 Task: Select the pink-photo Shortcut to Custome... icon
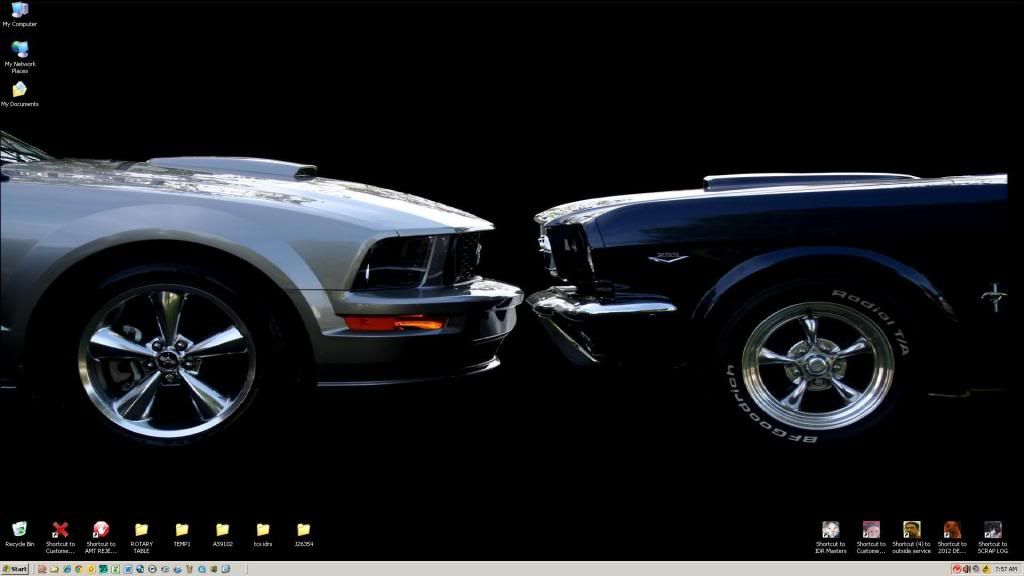(x=871, y=537)
